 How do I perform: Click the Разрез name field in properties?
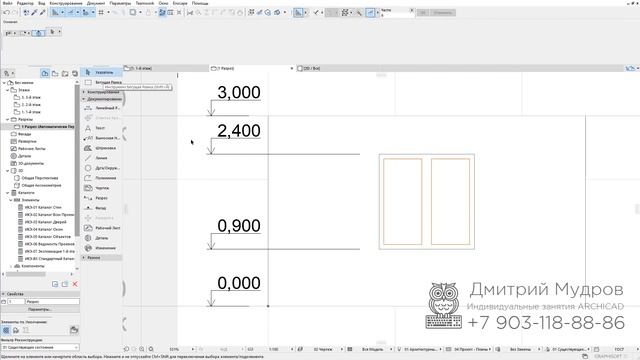click(53, 302)
